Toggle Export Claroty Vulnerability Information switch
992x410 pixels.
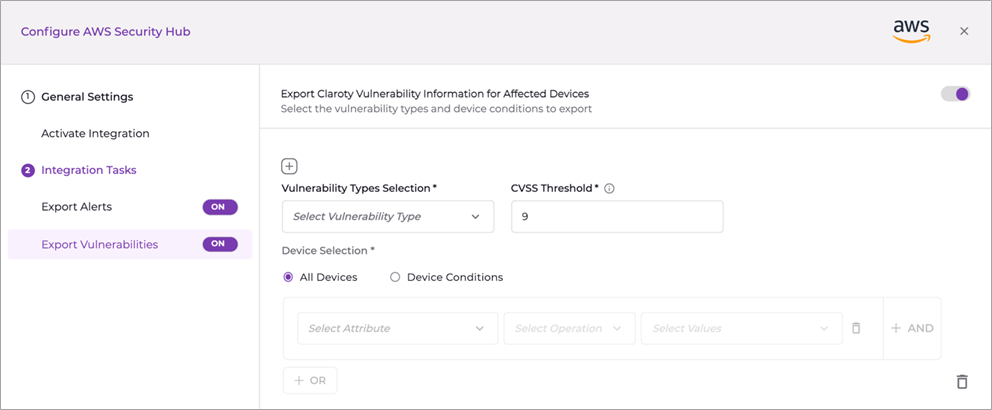point(955,94)
